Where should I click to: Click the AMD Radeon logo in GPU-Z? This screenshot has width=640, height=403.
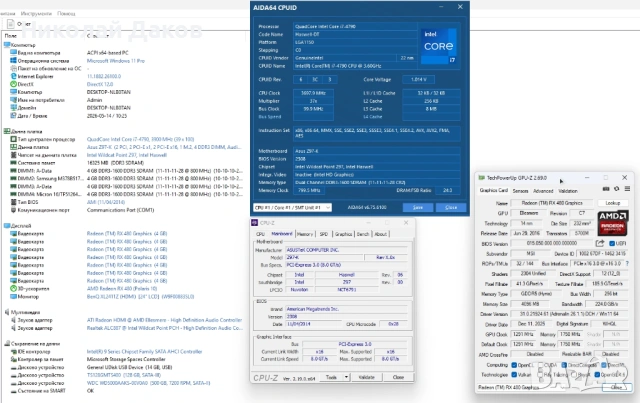(x=613, y=223)
